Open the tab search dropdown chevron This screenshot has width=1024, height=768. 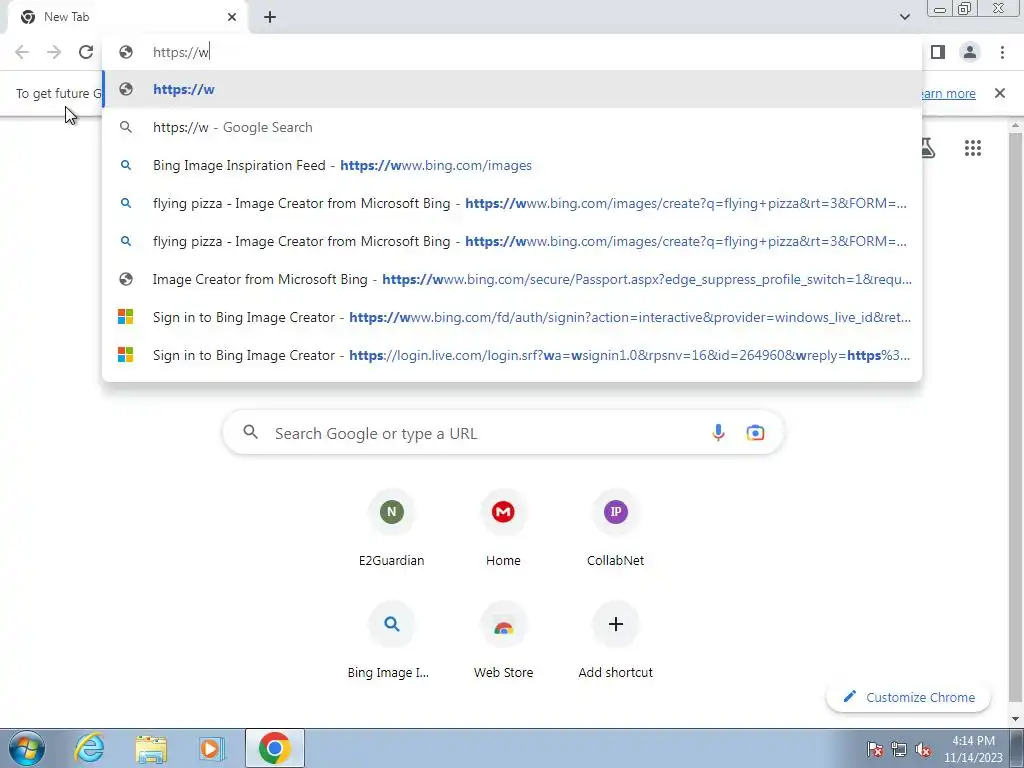click(904, 17)
